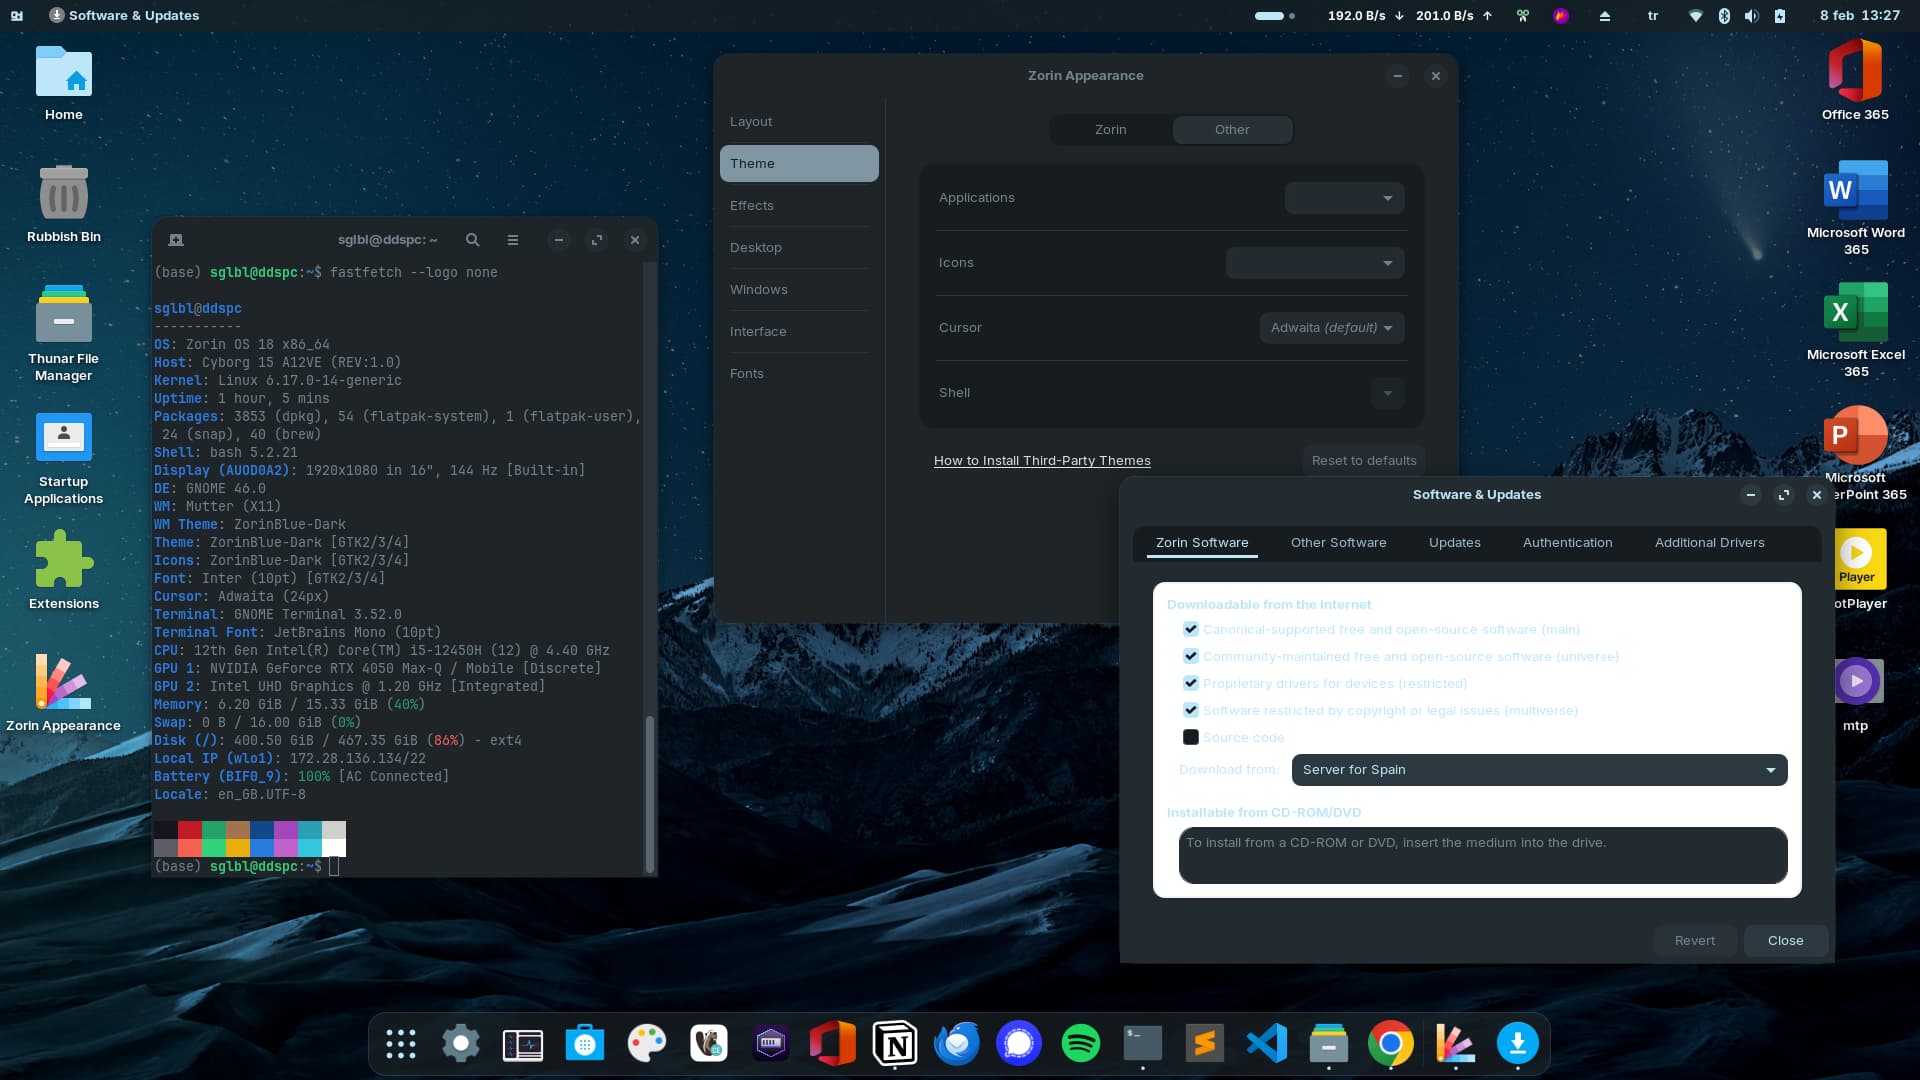Click the Reset to defaults button
The image size is (1920, 1080).
click(1363, 461)
